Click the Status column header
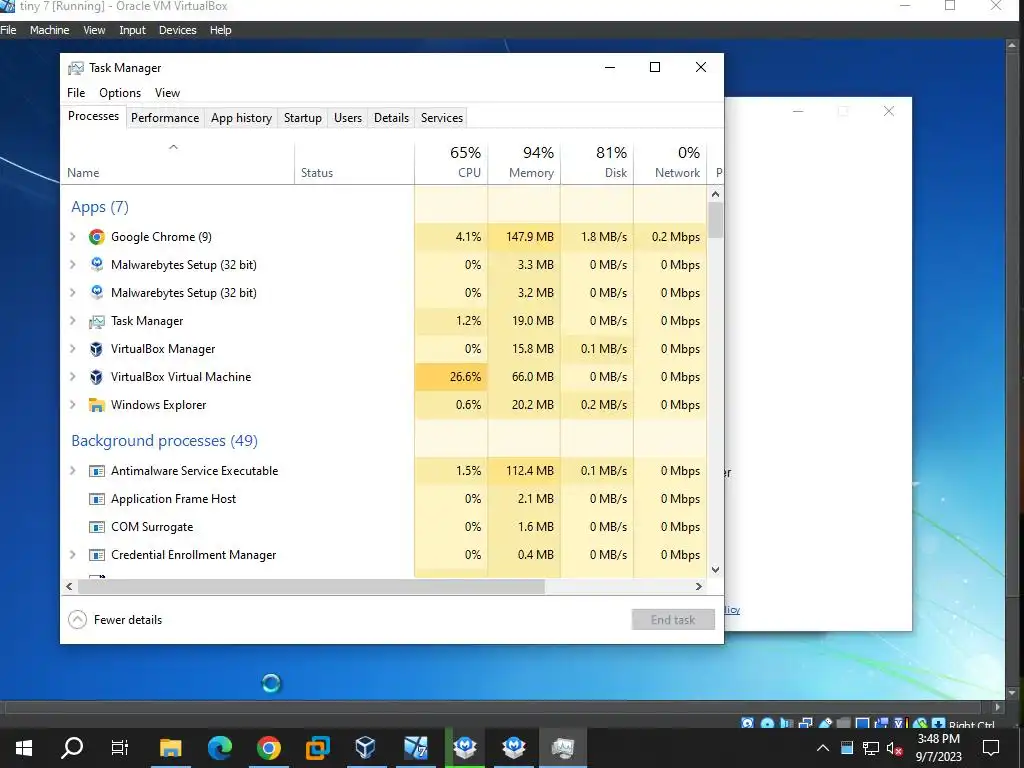Screen dimensions: 1024x768 click(x=355, y=162)
